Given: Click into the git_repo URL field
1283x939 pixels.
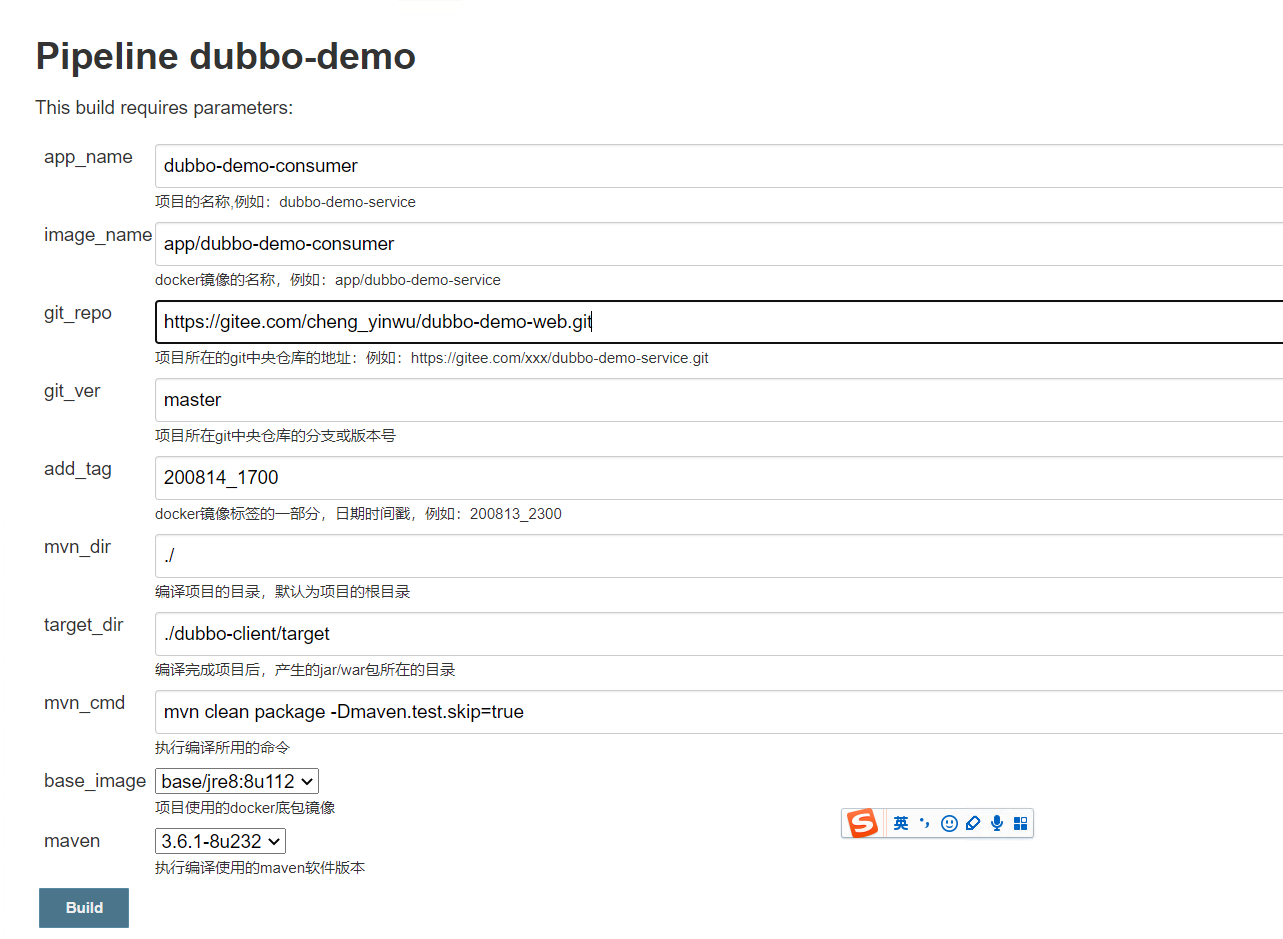Looking at the screenshot, I should tap(719, 322).
